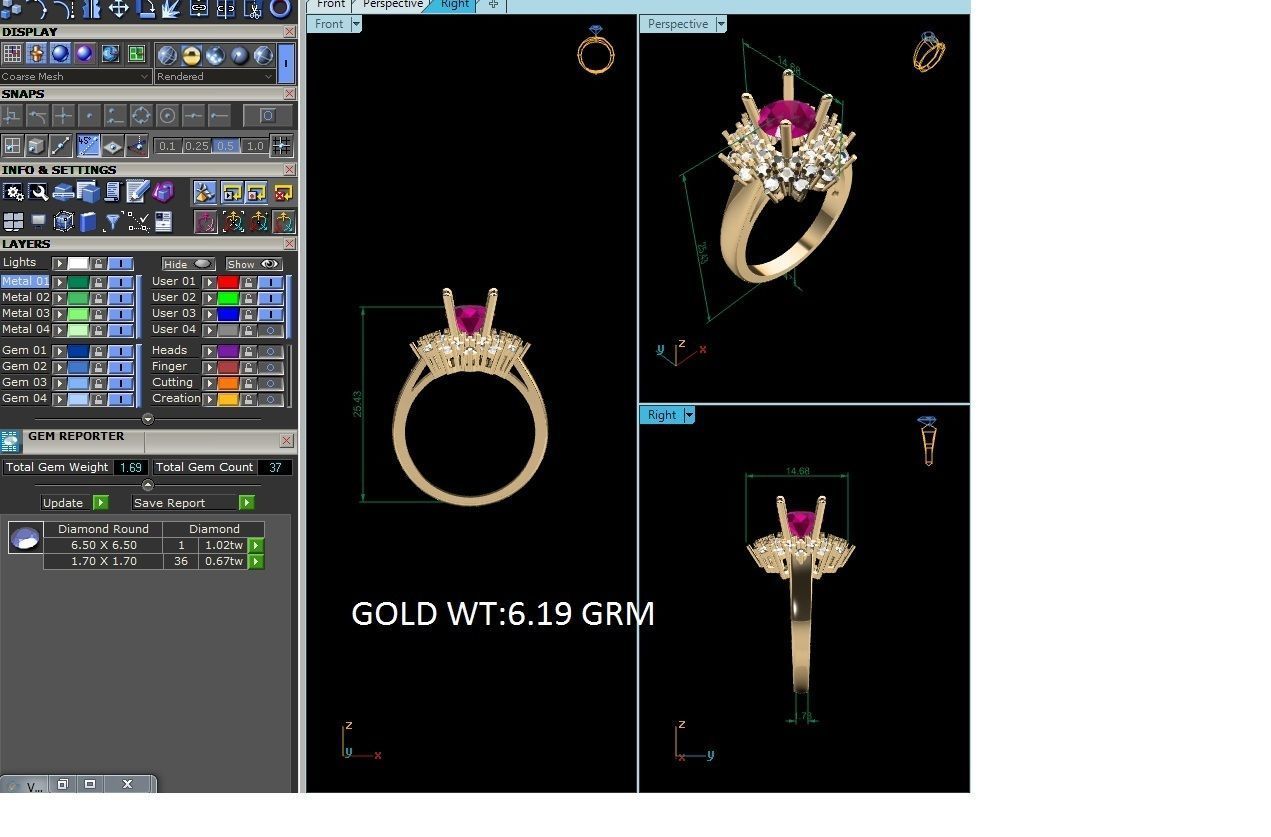Expand the Metal 01 layer arrow

tap(59, 282)
